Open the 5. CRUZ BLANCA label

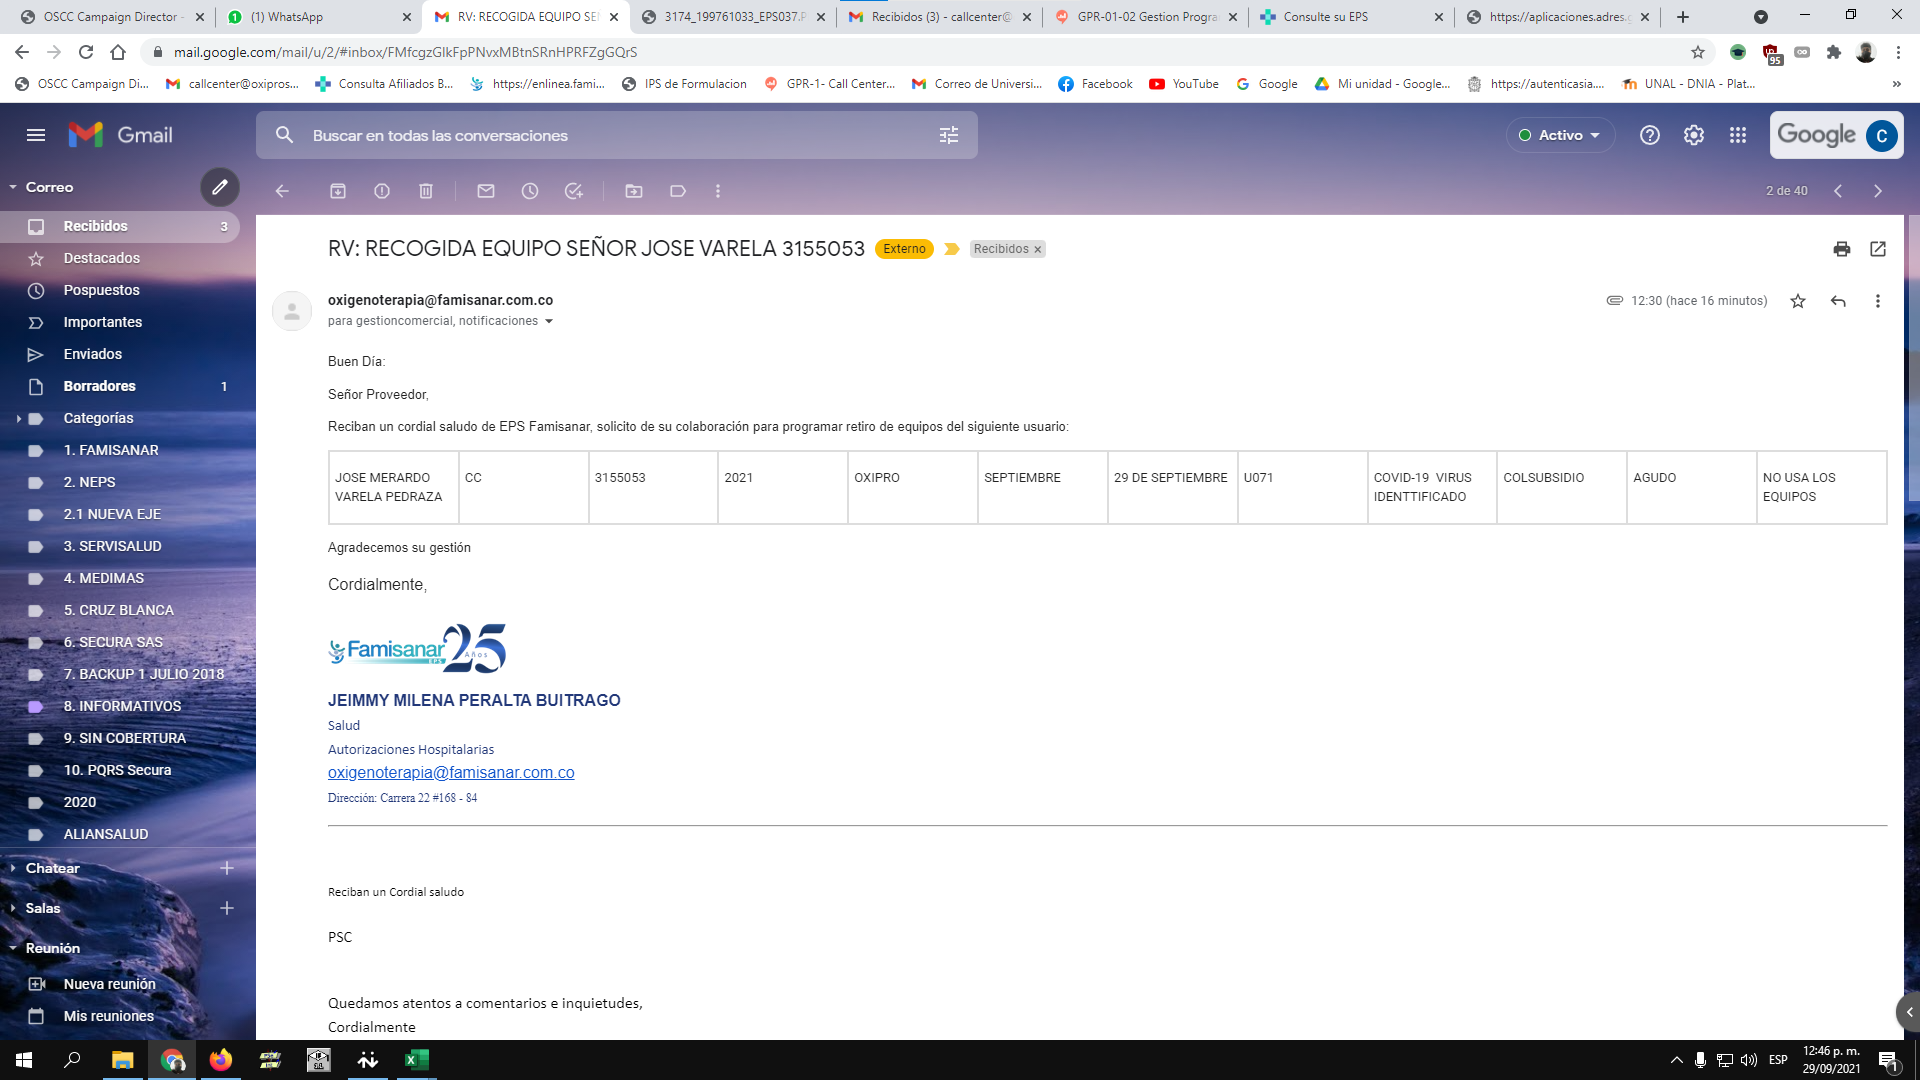point(120,610)
